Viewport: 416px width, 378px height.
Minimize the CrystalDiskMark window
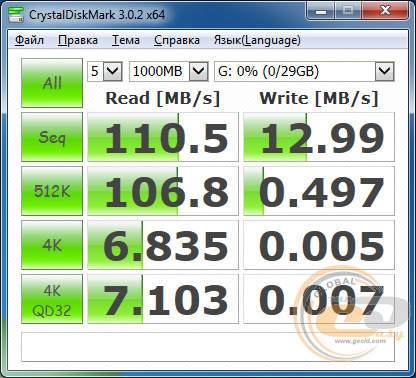click(321, 12)
